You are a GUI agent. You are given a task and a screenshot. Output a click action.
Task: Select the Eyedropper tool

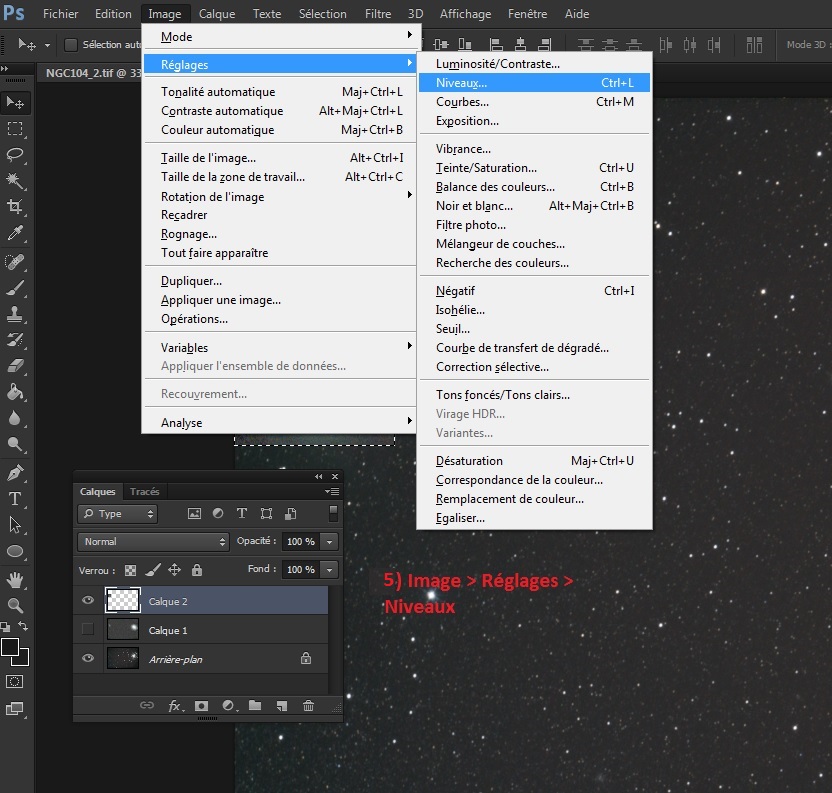15,233
